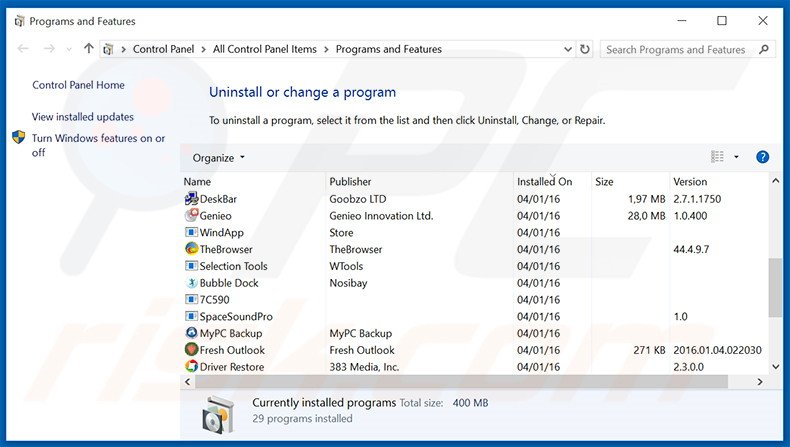Click the vertical scrollbar thumb
Image resolution: width=790 pixels, height=447 pixels.
(775, 288)
